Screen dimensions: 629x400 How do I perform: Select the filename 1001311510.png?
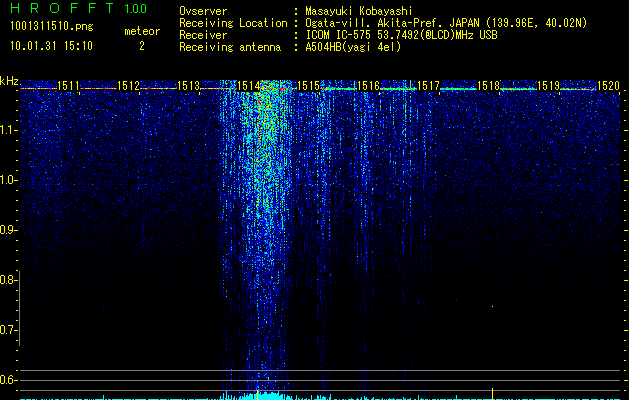pos(52,27)
